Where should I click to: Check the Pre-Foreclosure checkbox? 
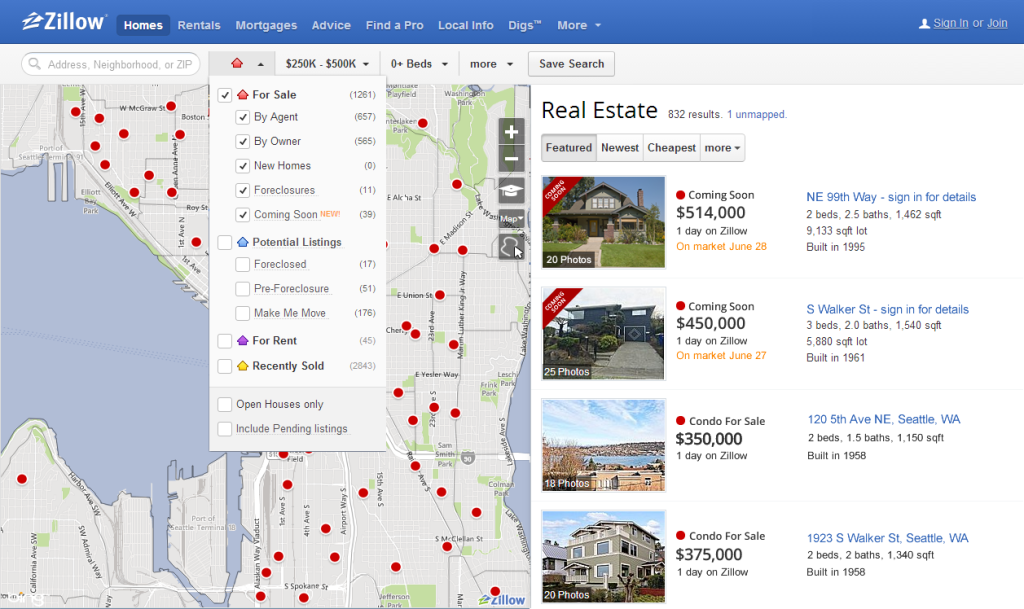point(242,289)
